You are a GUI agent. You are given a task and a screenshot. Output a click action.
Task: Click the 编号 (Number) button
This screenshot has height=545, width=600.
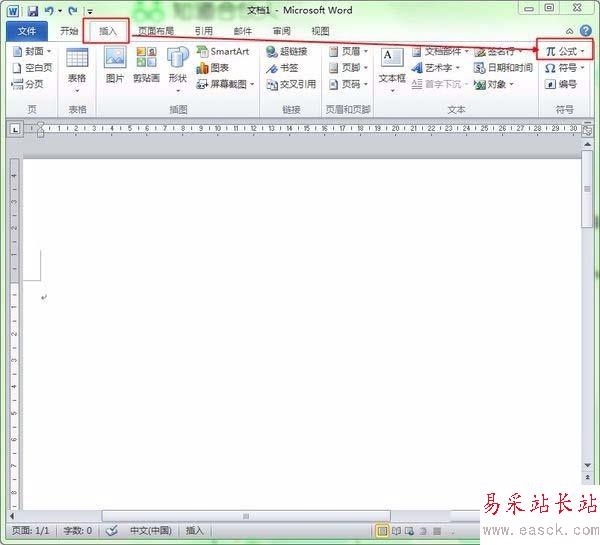(561, 84)
